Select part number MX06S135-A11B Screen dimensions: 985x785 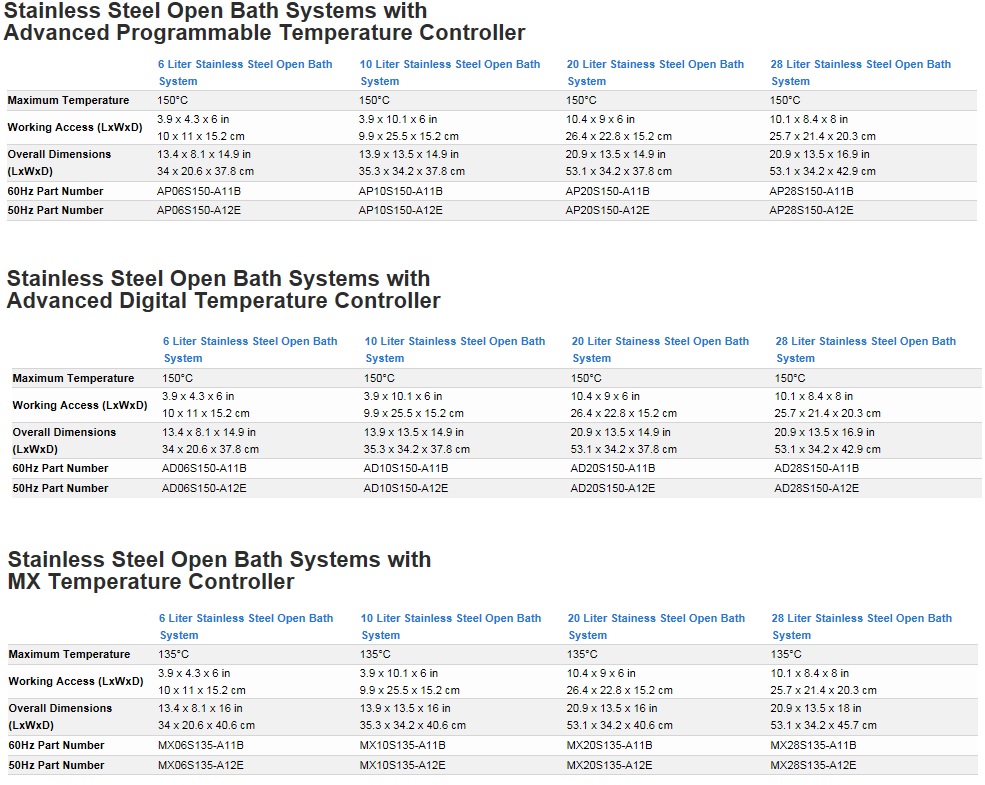point(201,745)
